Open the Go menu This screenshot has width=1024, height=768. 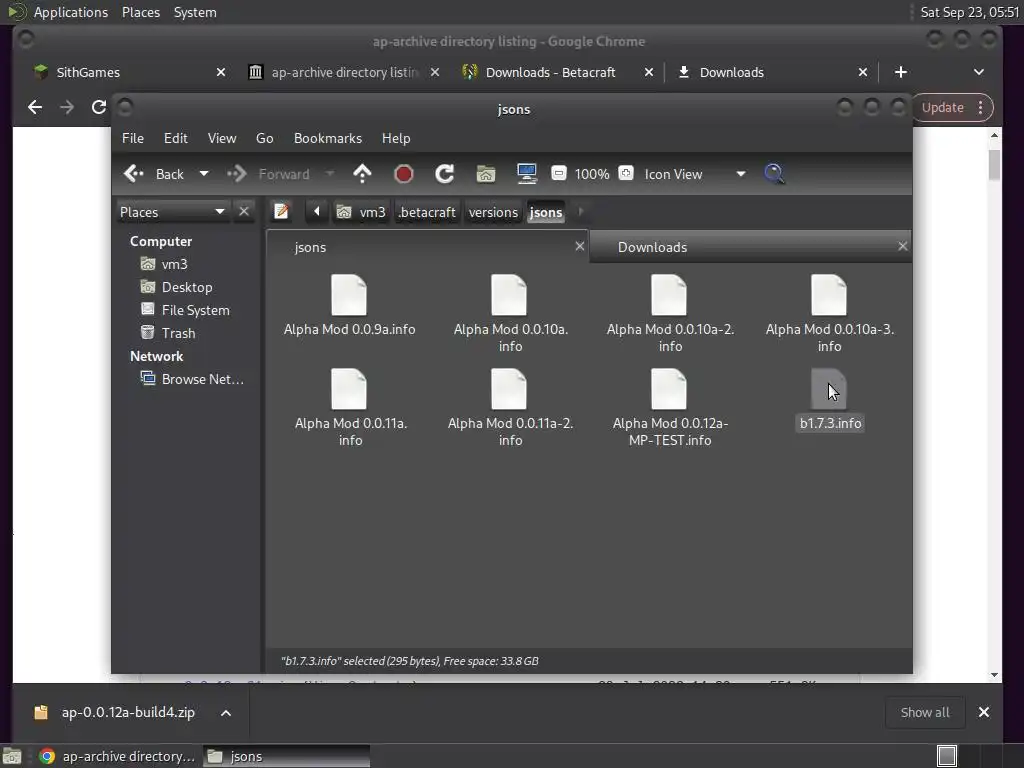pos(264,138)
